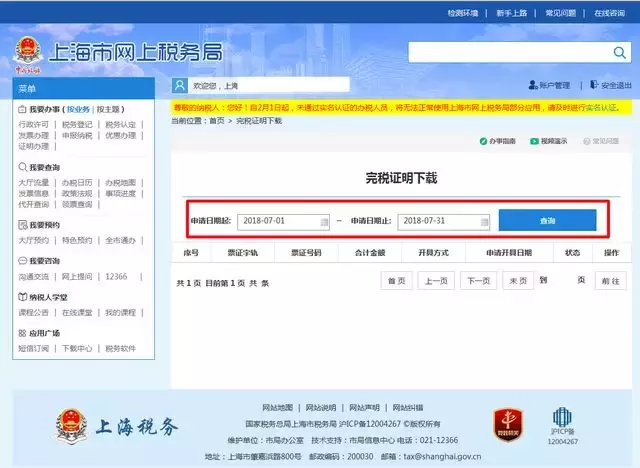The height and width of the screenshot is (468, 640).
Task: Open 优惠办理 in sidebar
Action: (x=120, y=135)
